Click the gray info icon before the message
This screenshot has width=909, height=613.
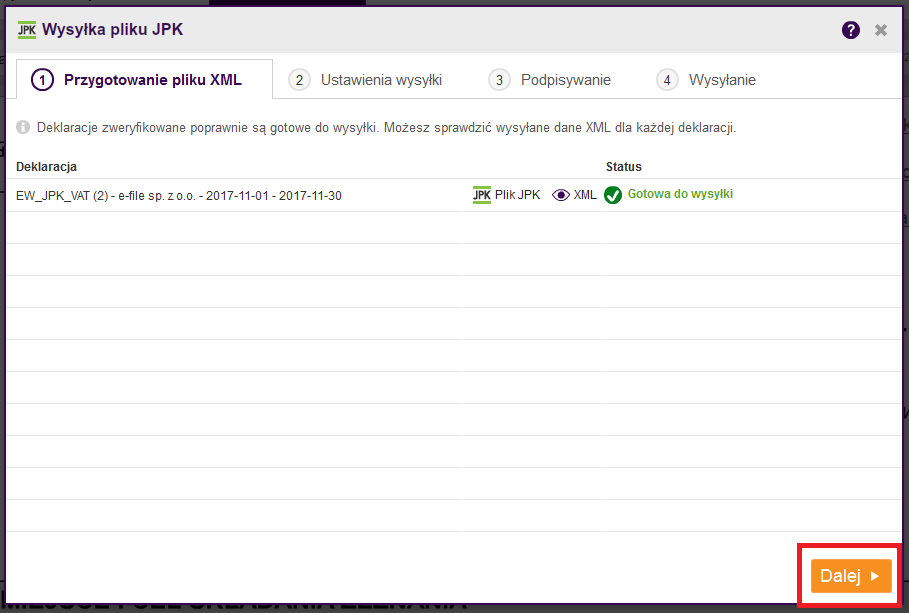[23, 128]
